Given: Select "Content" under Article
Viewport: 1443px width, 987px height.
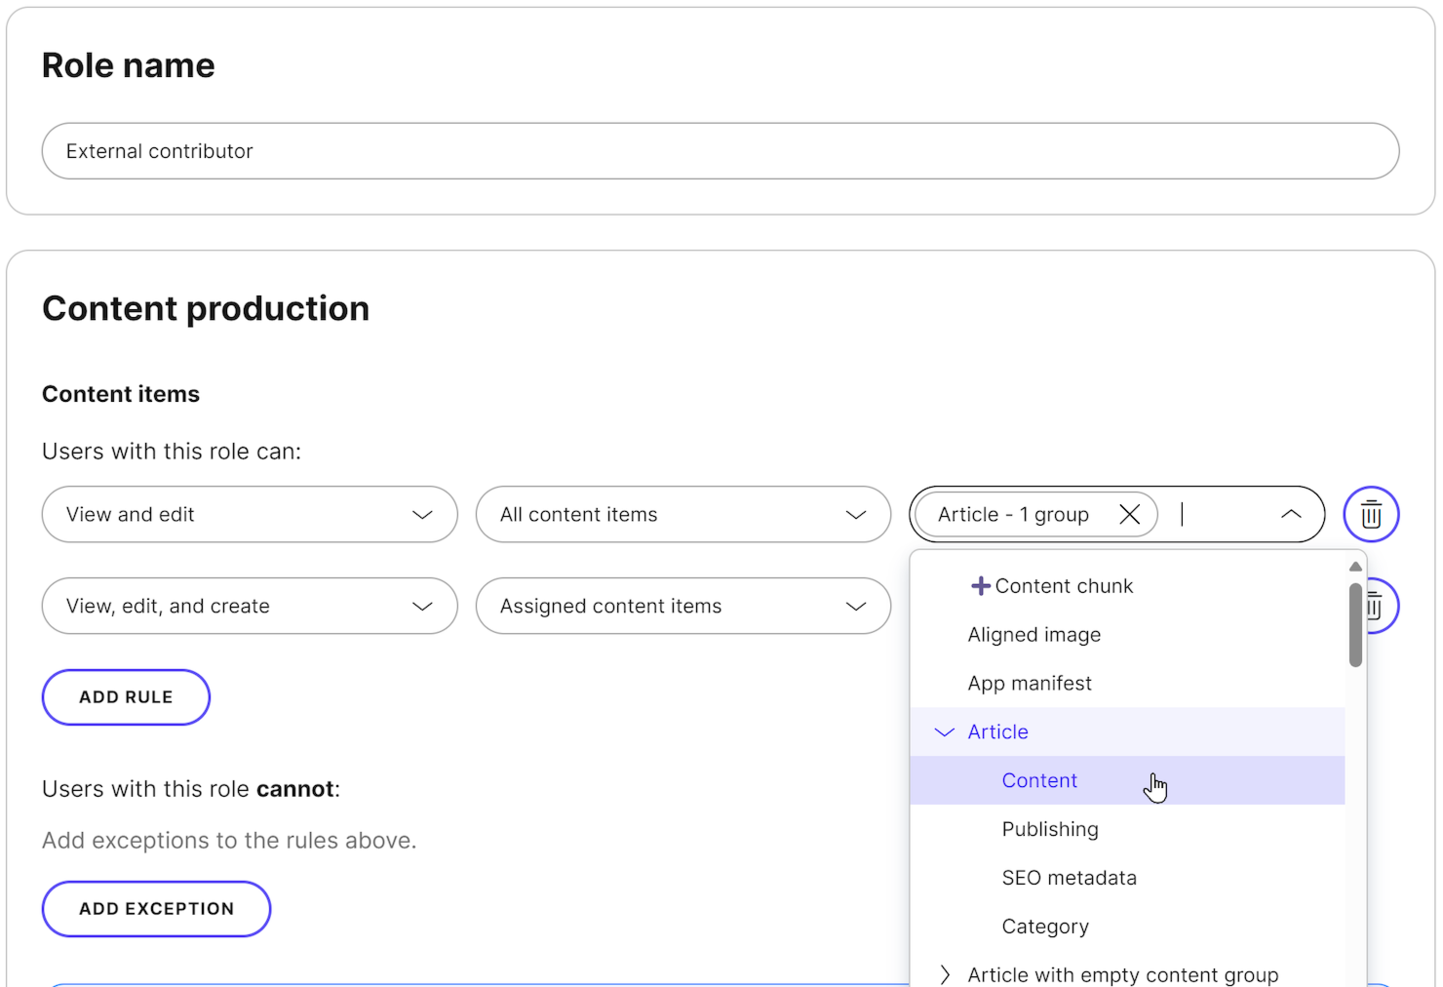Looking at the screenshot, I should tap(1039, 780).
